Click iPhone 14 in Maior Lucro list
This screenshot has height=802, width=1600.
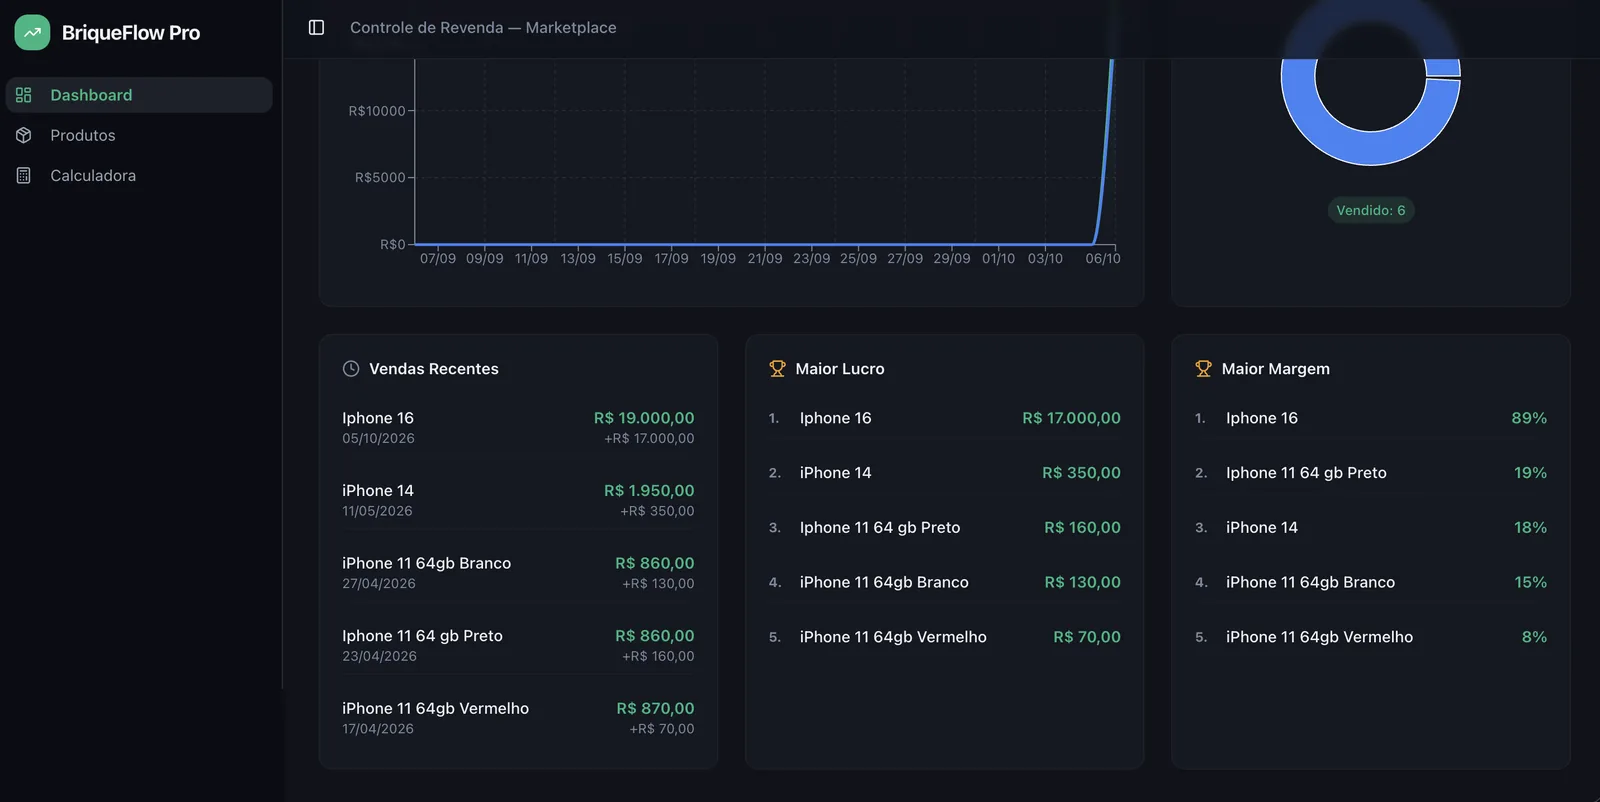[836, 472]
